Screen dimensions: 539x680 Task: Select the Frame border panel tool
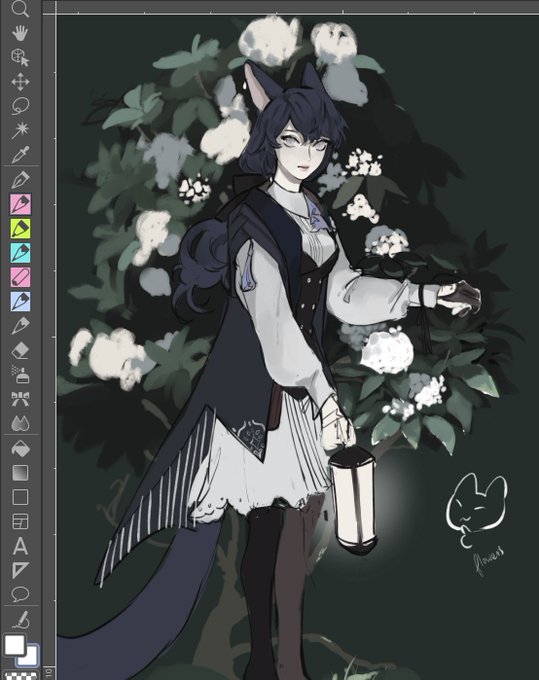click(x=20, y=522)
